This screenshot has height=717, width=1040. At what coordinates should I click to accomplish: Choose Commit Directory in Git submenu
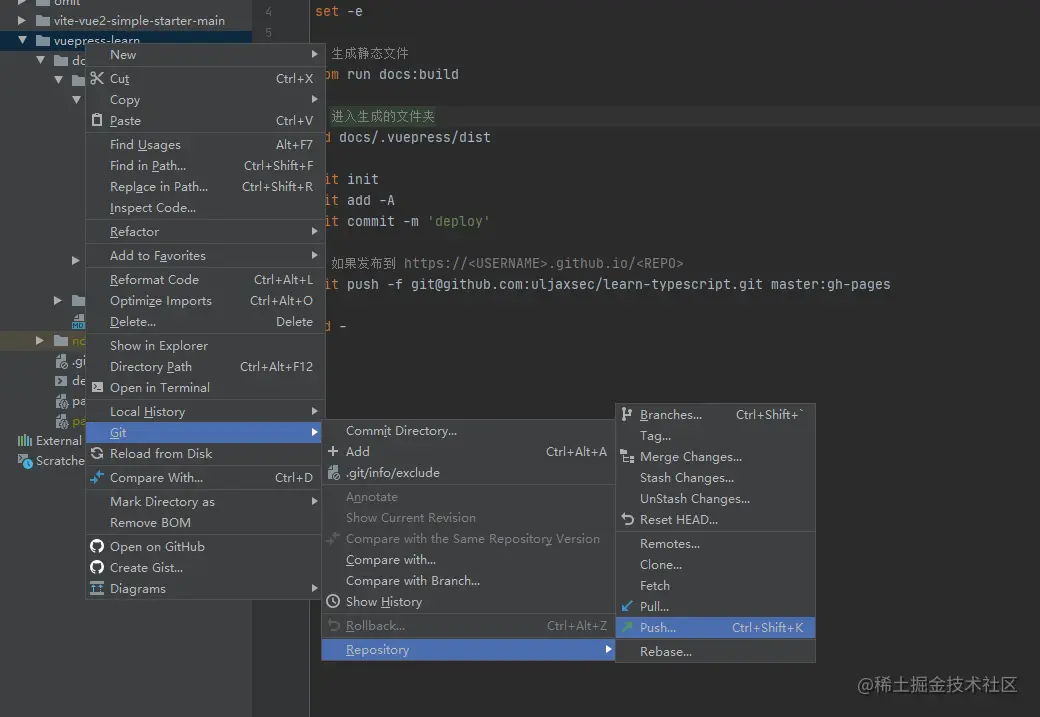468,430
